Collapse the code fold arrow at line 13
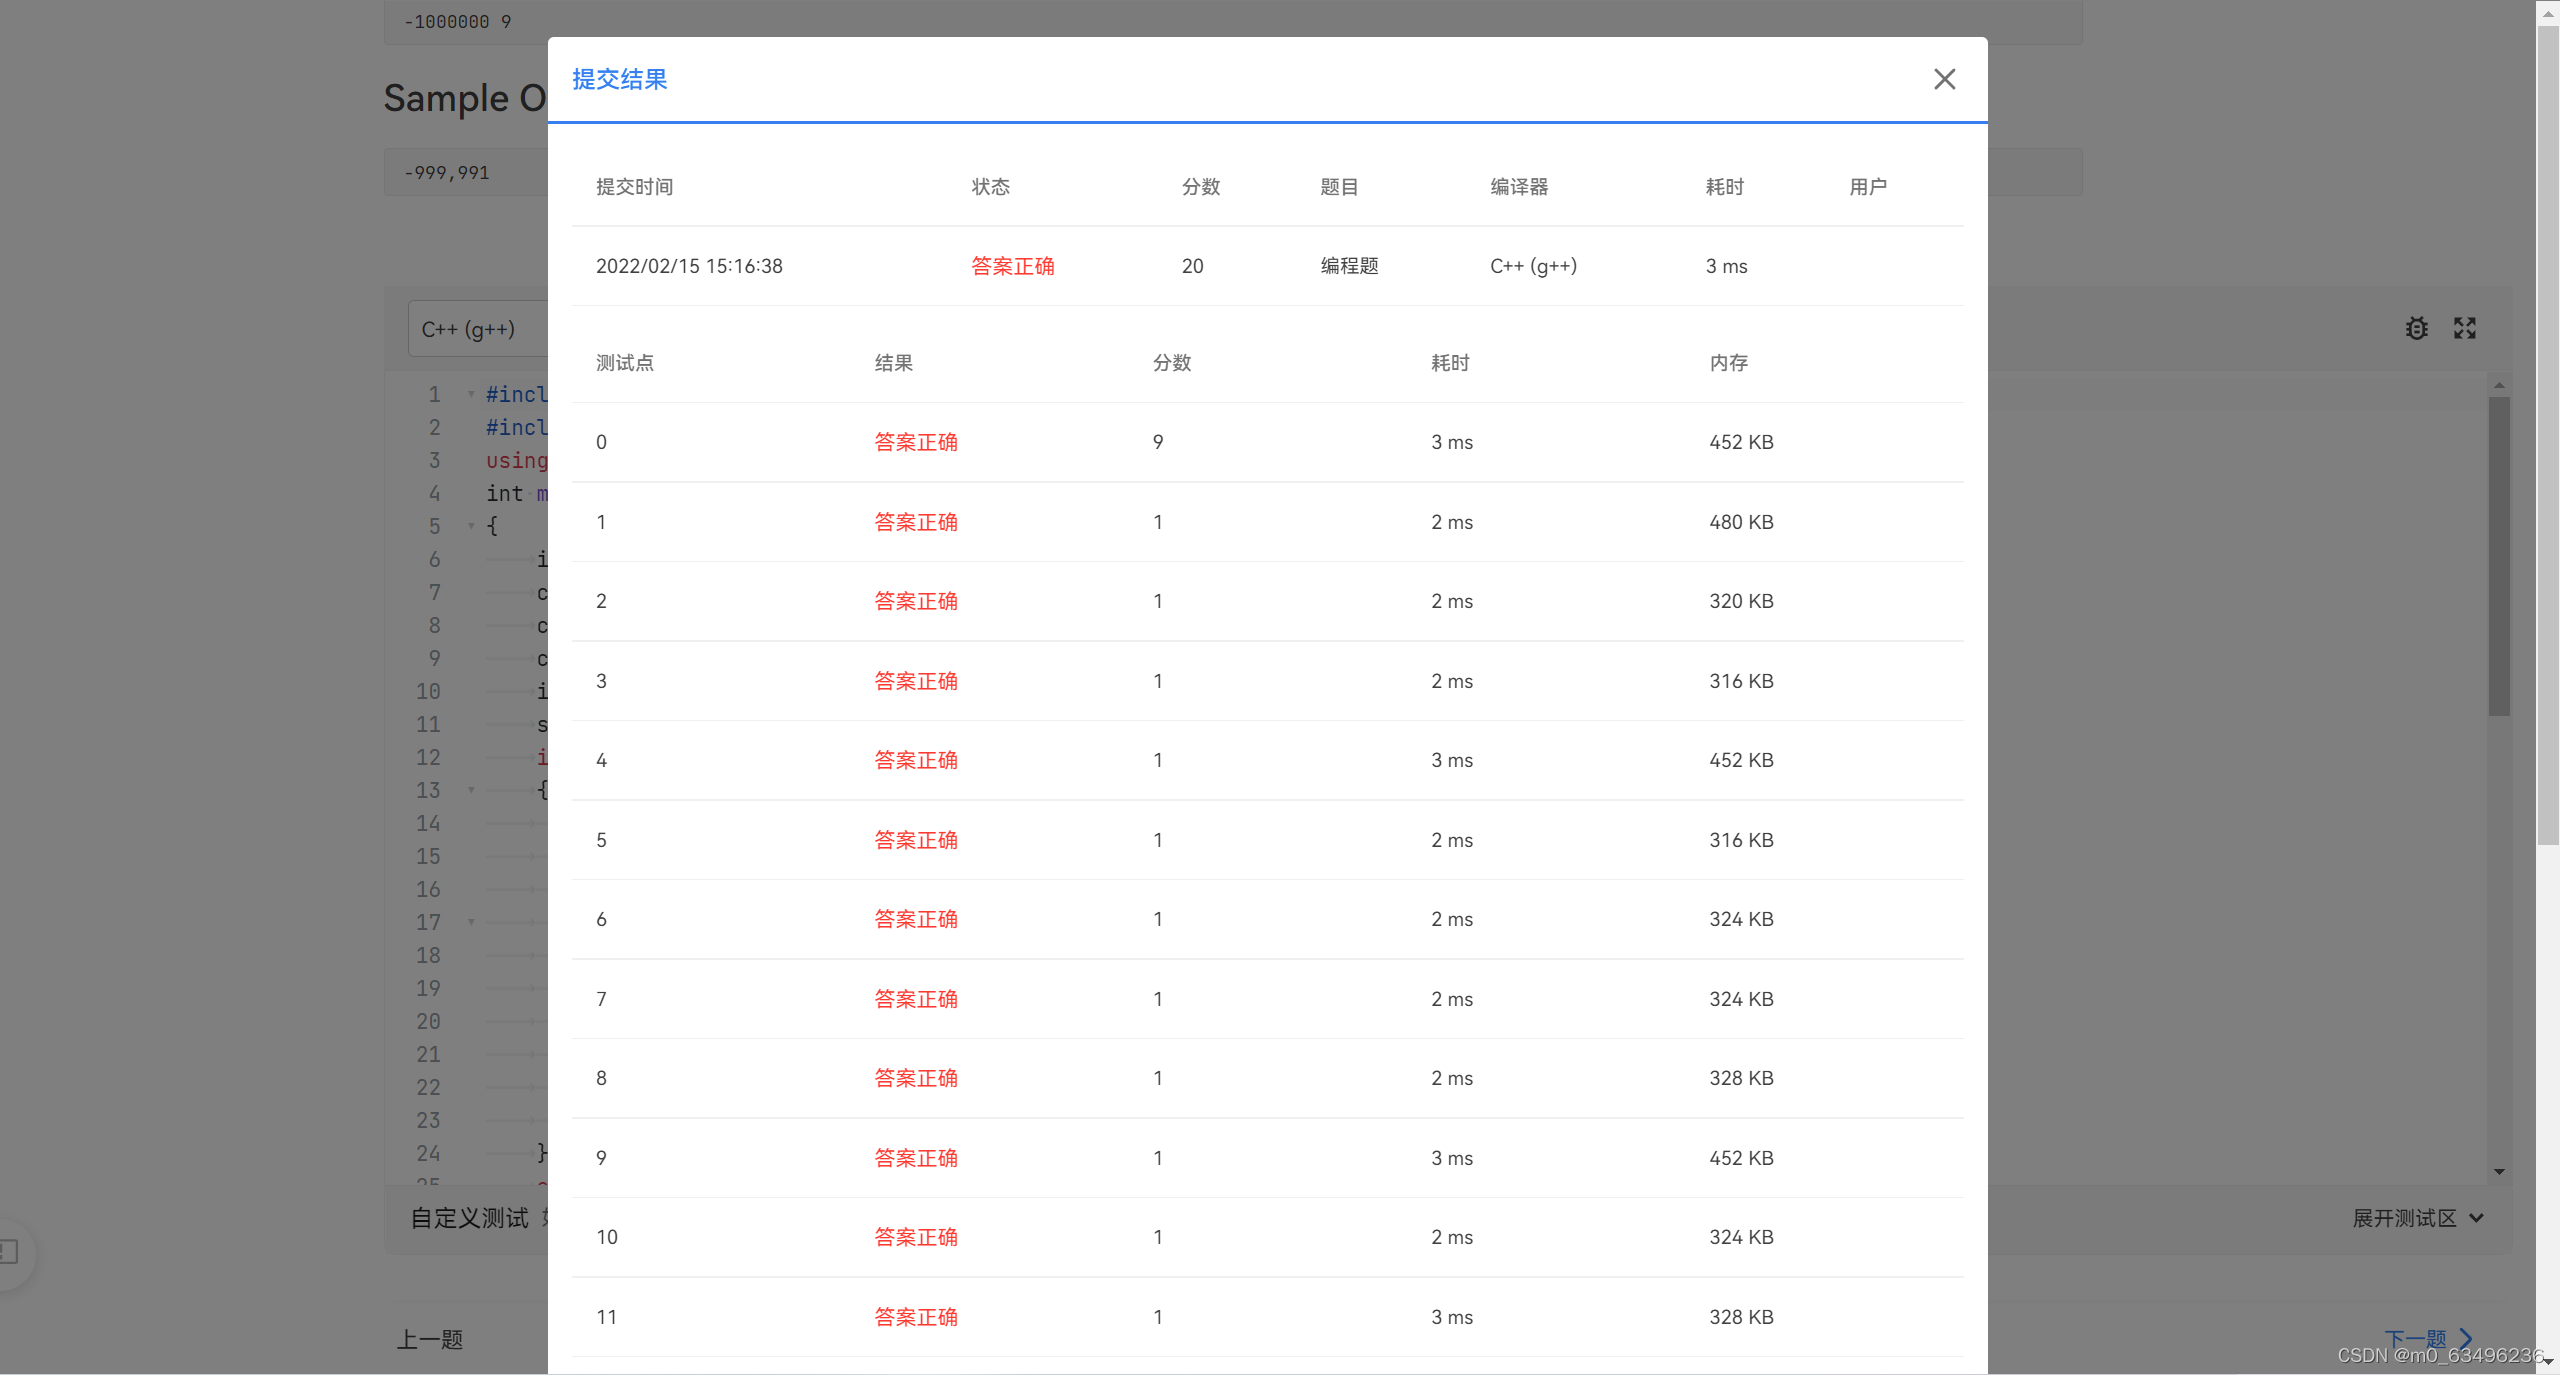Image resolution: width=2560 pixels, height=1375 pixels. pyautogui.click(x=471, y=790)
